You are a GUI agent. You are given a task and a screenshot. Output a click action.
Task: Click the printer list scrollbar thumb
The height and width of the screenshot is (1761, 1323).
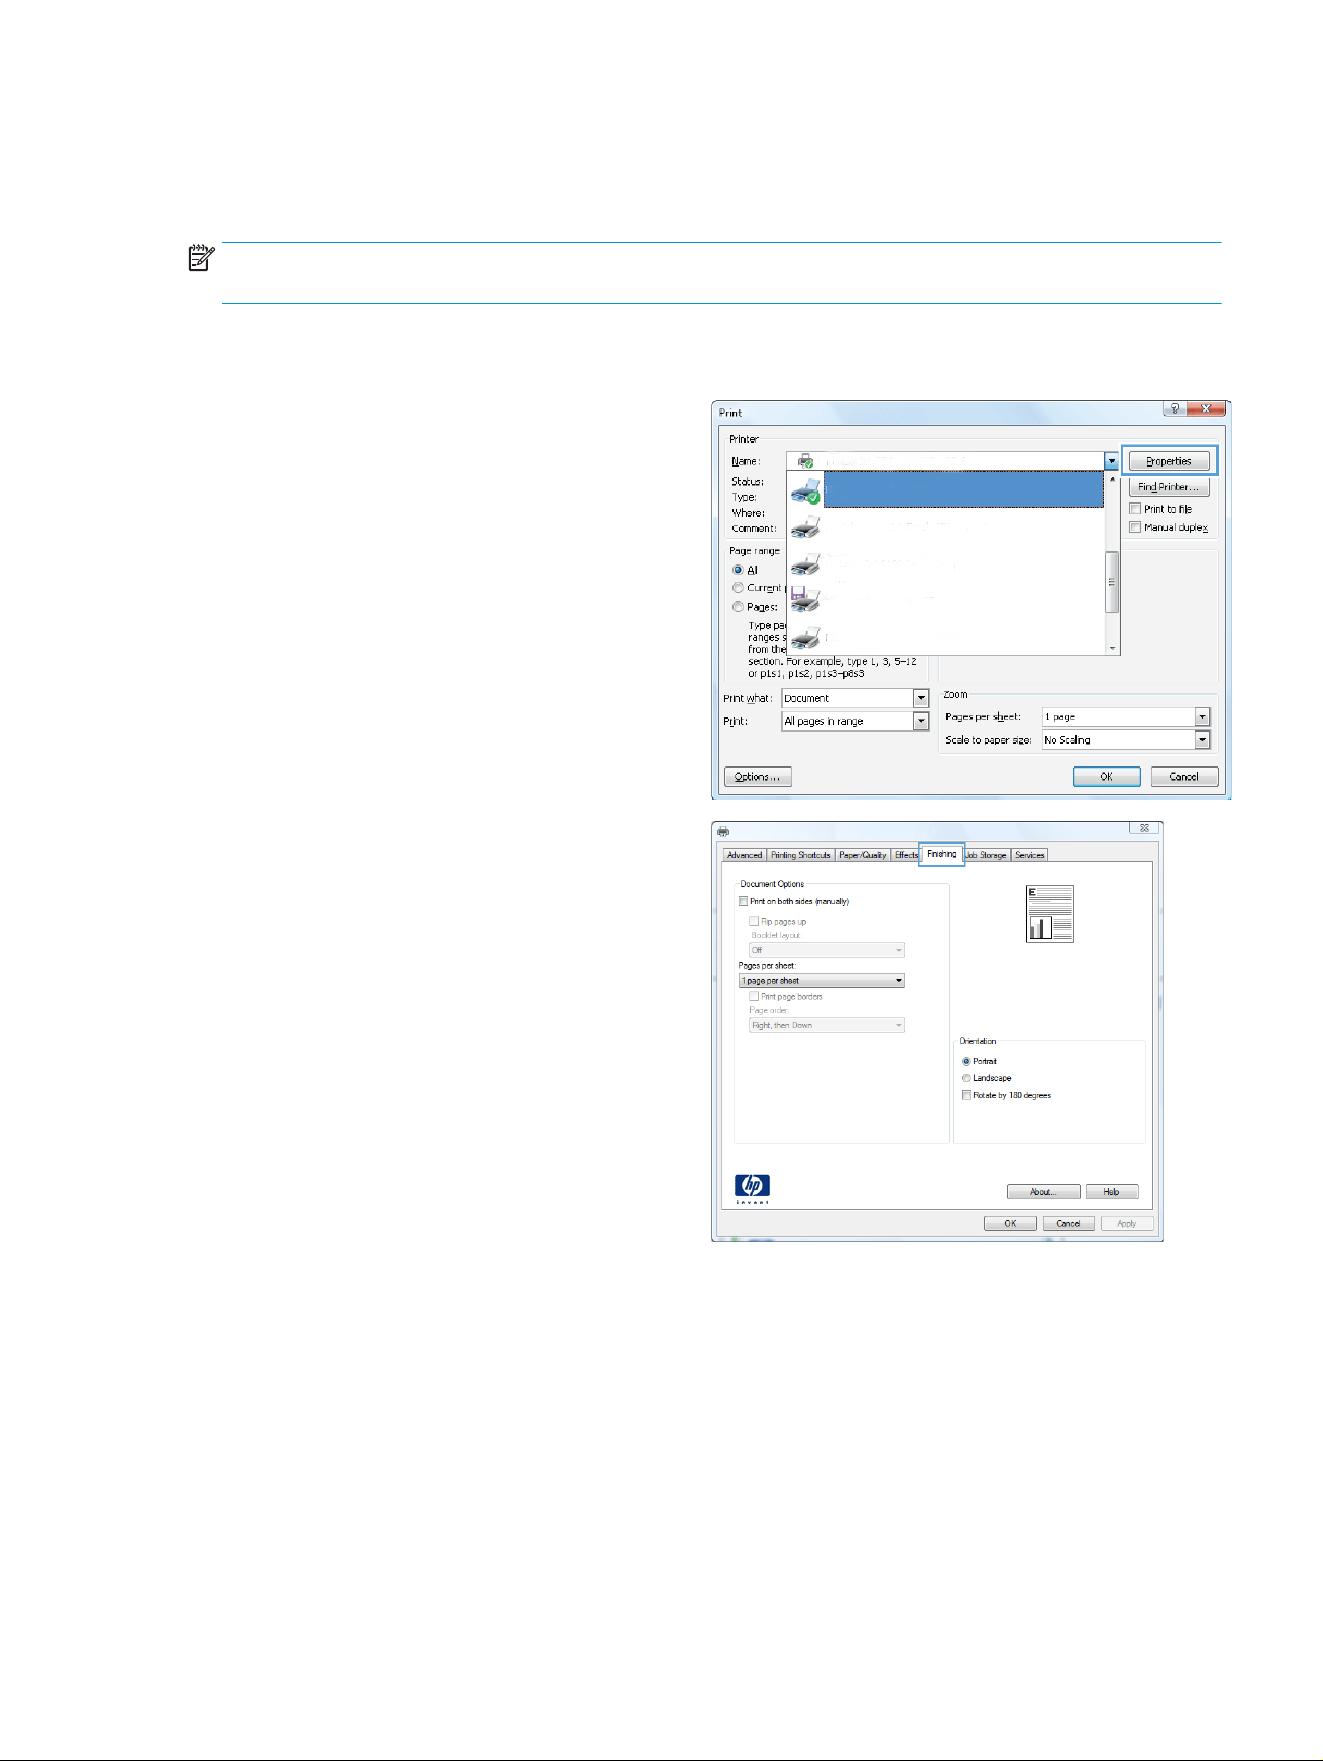tap(1113, 581)
